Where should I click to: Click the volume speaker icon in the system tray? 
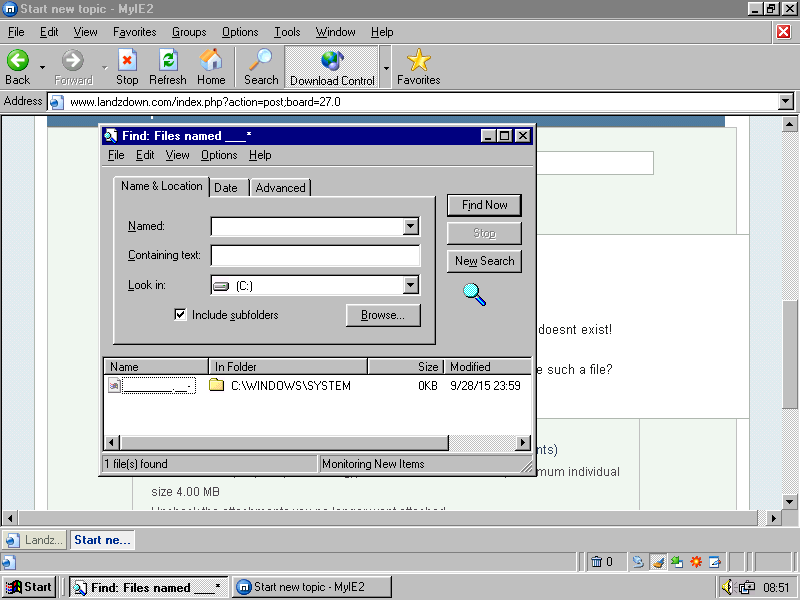[x=727, y=587]
